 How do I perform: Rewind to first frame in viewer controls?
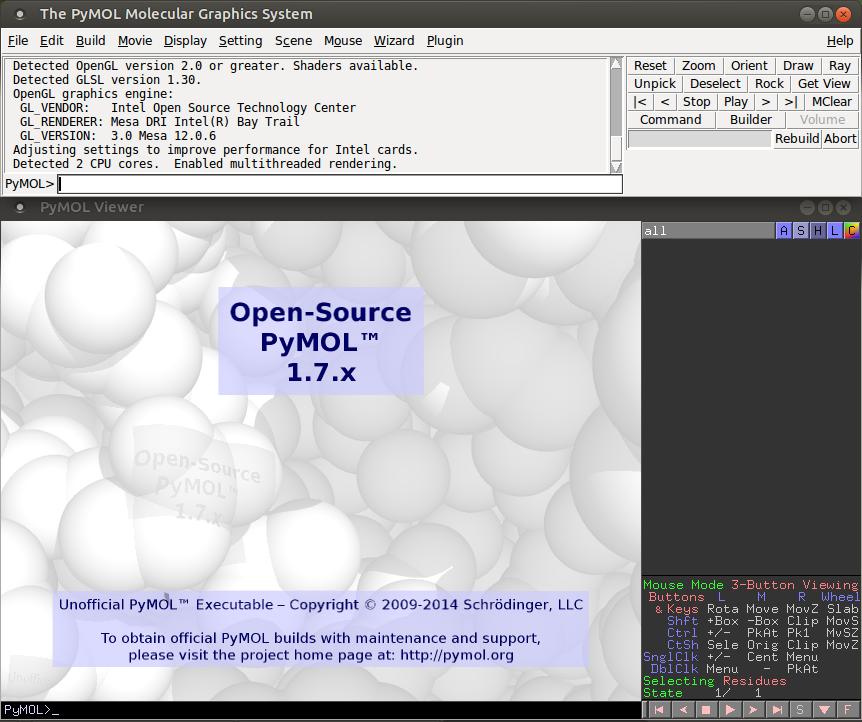(x=658, y=710)
